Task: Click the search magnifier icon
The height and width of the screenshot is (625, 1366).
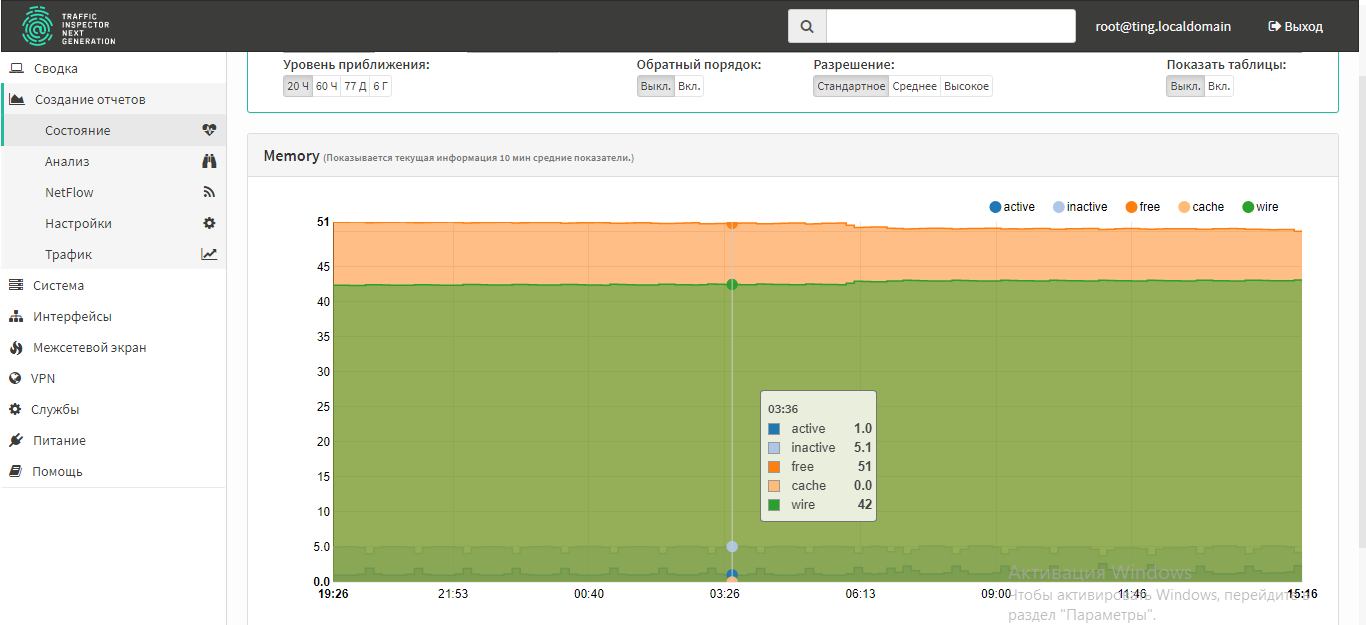Action: [807, 27]
